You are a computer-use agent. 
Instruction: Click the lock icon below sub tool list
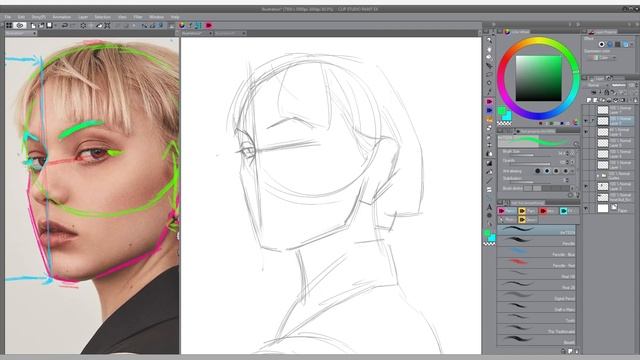point(563,351)
